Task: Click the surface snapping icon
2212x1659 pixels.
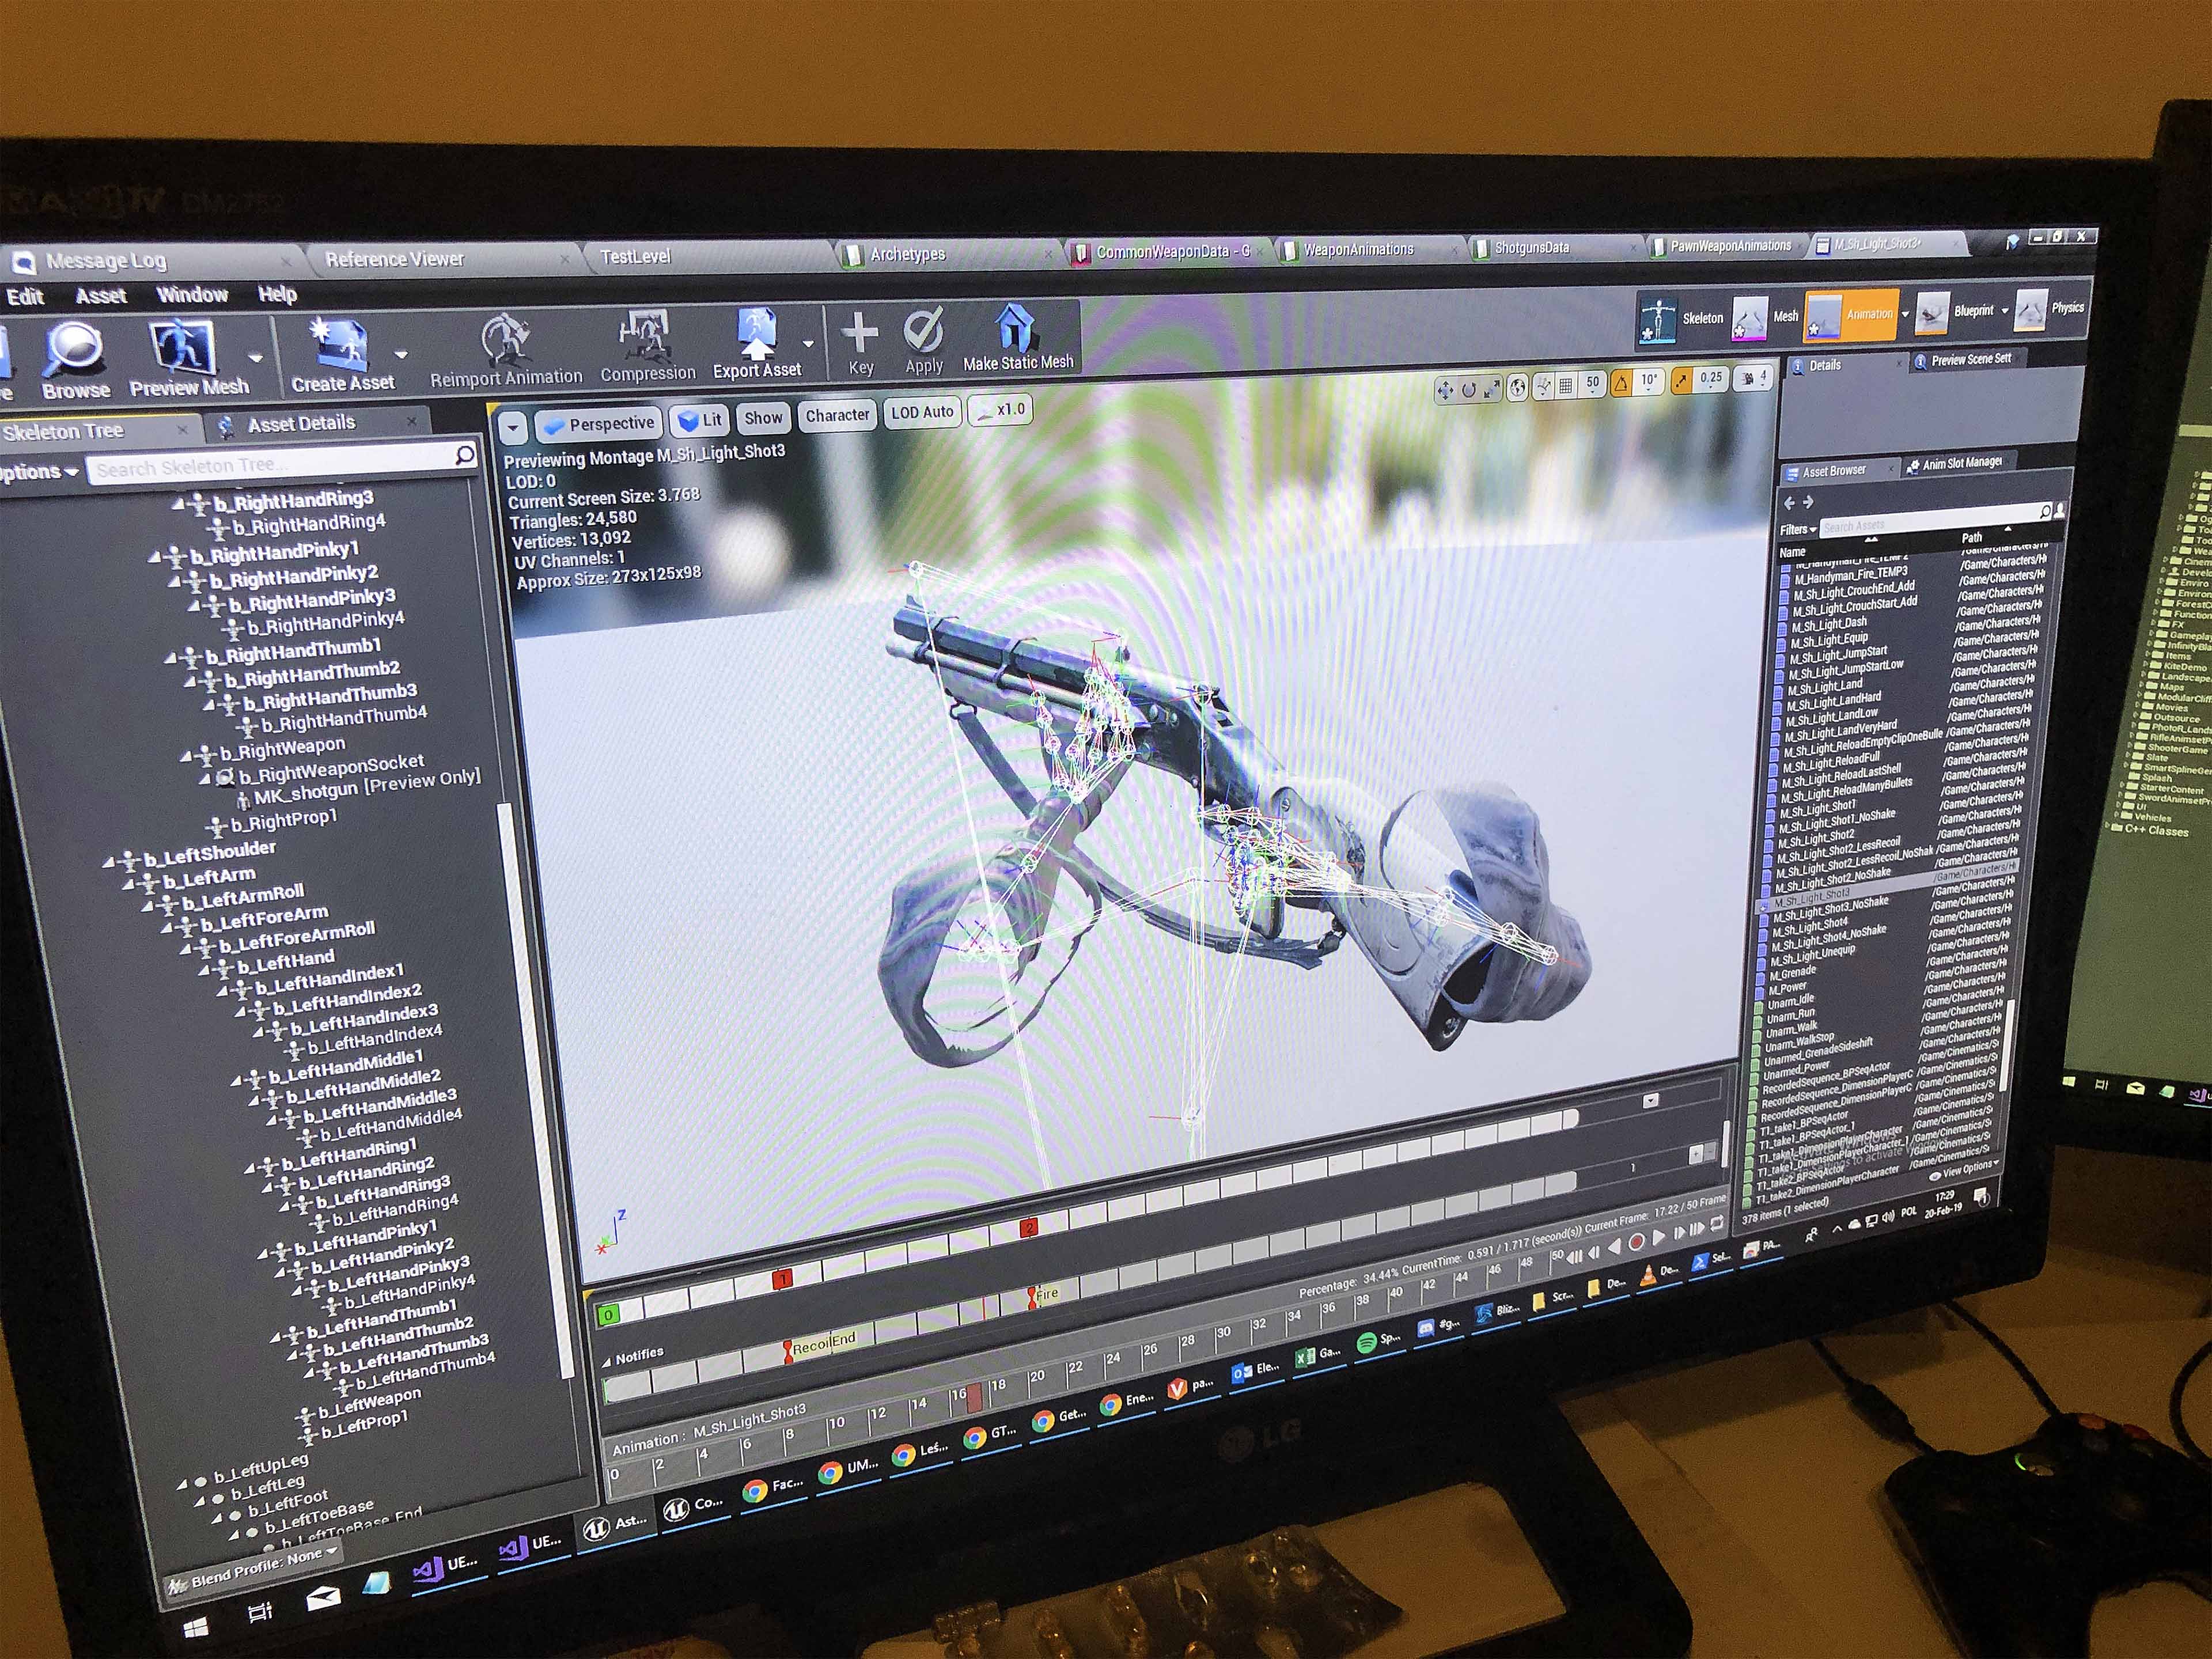Action: click(1542, 386)
